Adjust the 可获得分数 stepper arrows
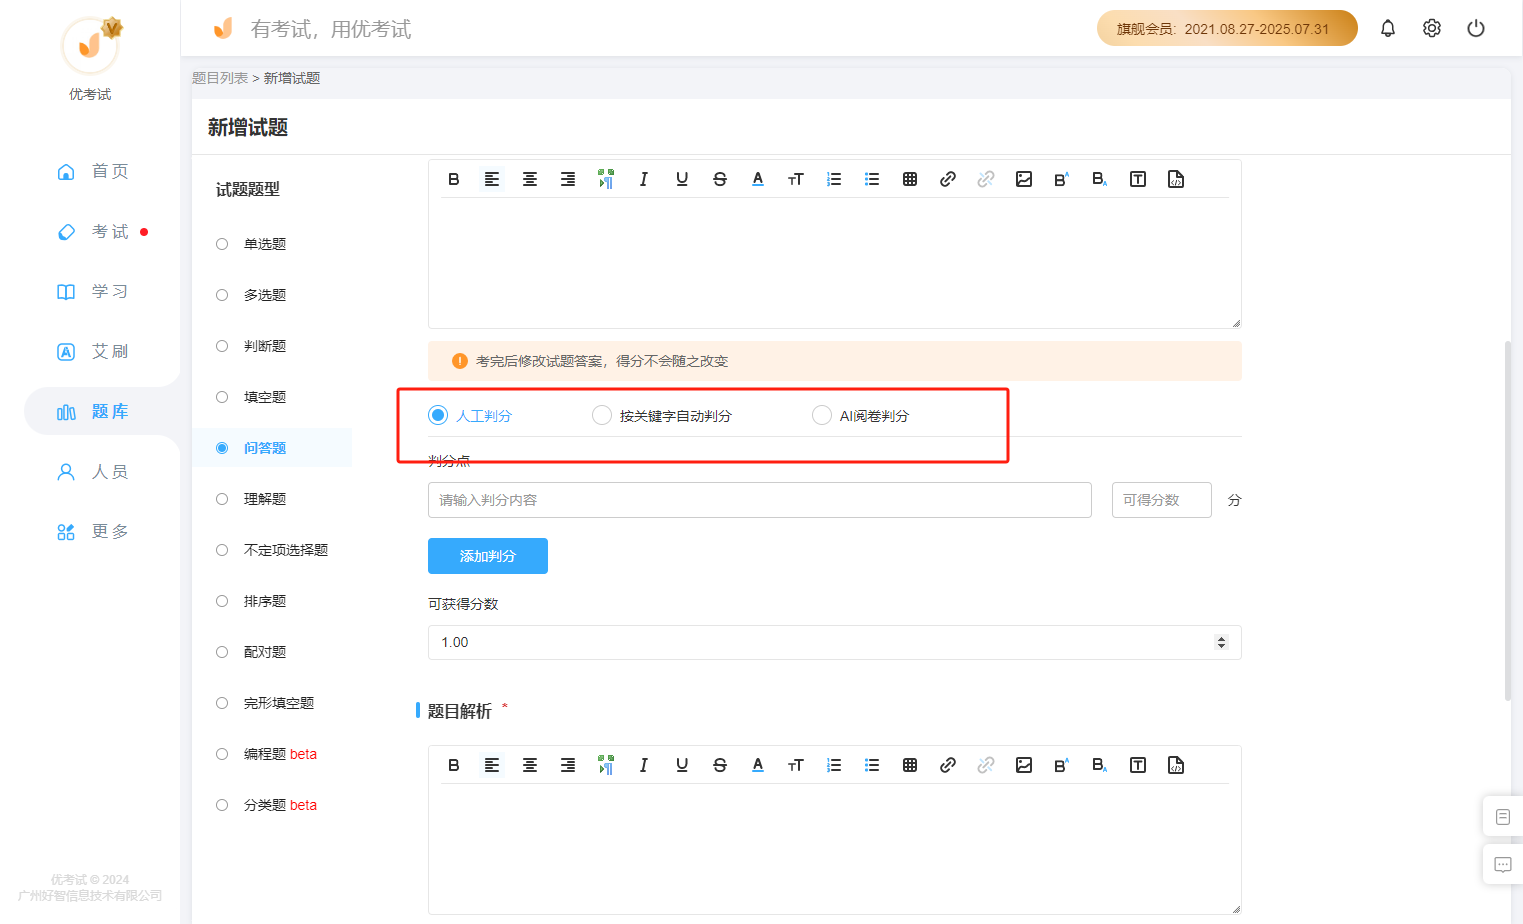 1221,642
